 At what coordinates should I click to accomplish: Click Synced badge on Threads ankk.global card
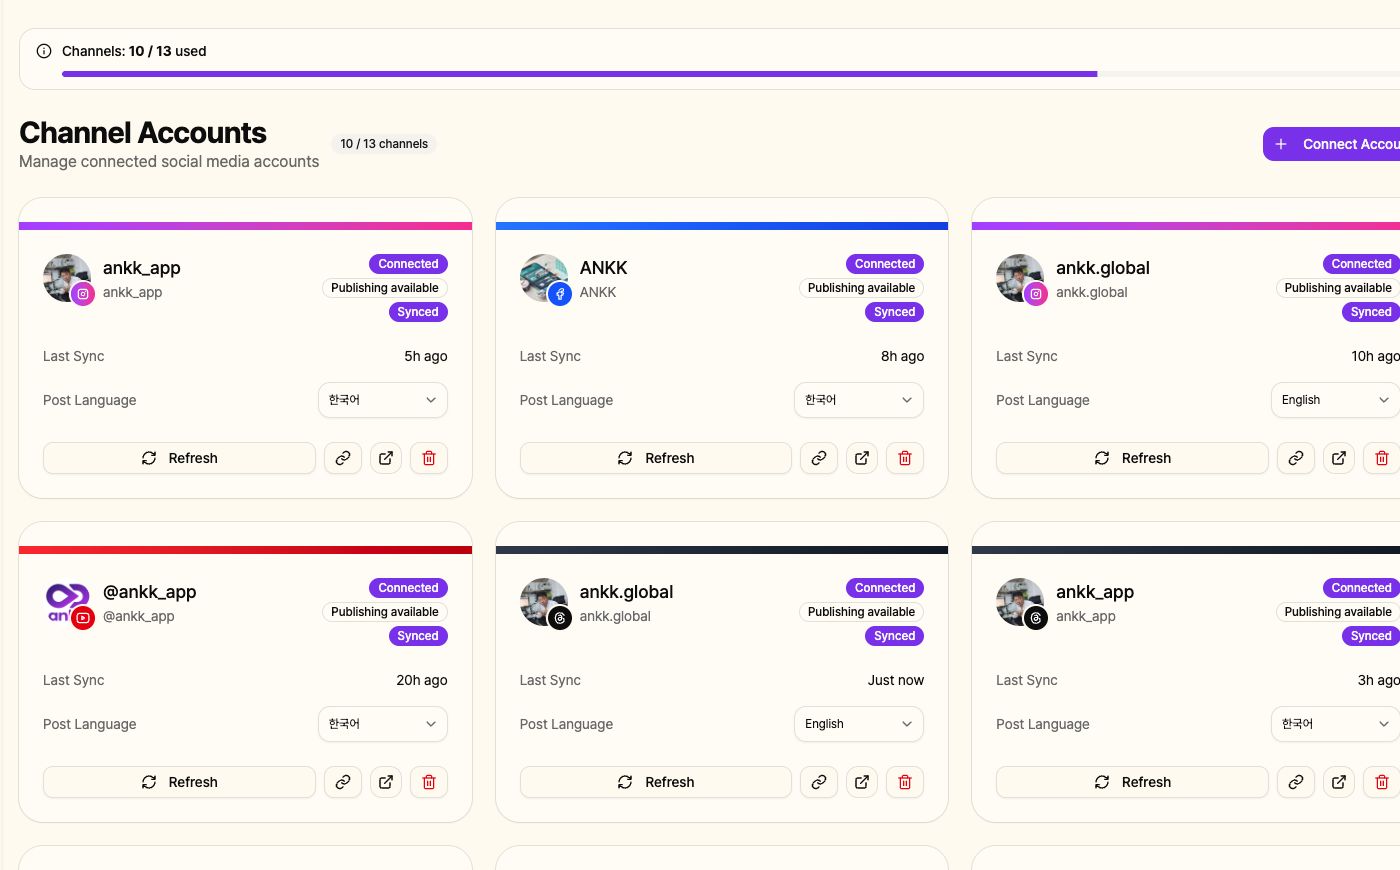coord(894,636)
